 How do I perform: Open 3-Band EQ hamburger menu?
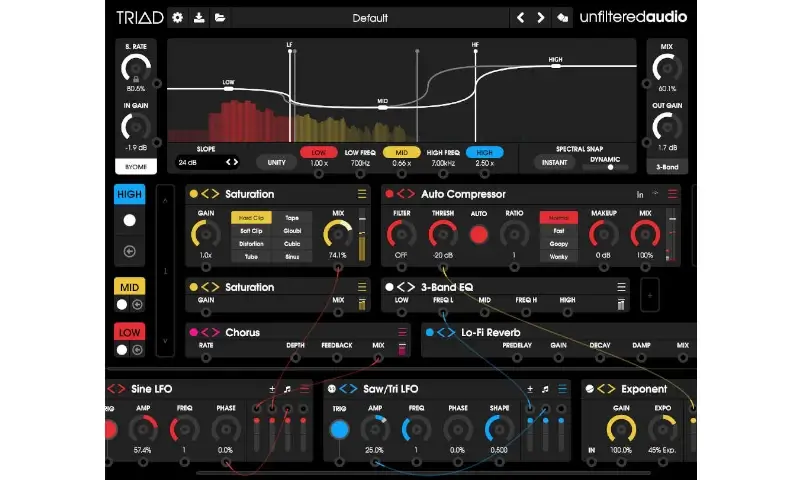click(621, 287)
